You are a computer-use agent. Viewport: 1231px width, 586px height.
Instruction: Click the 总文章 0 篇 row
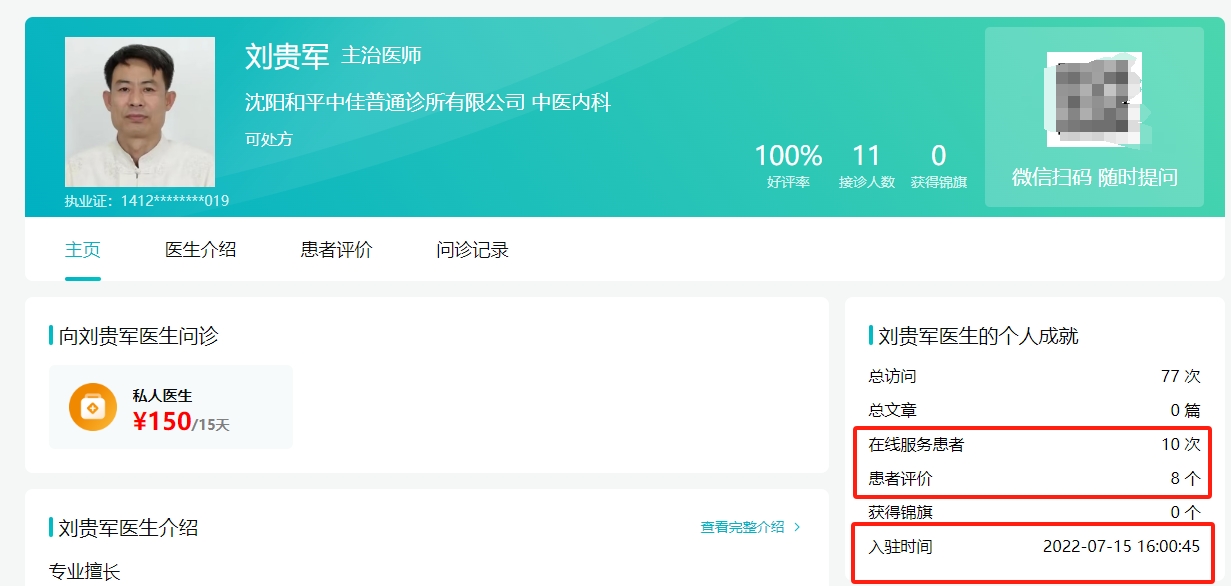pyautogui.click(x=1034, y=411)
